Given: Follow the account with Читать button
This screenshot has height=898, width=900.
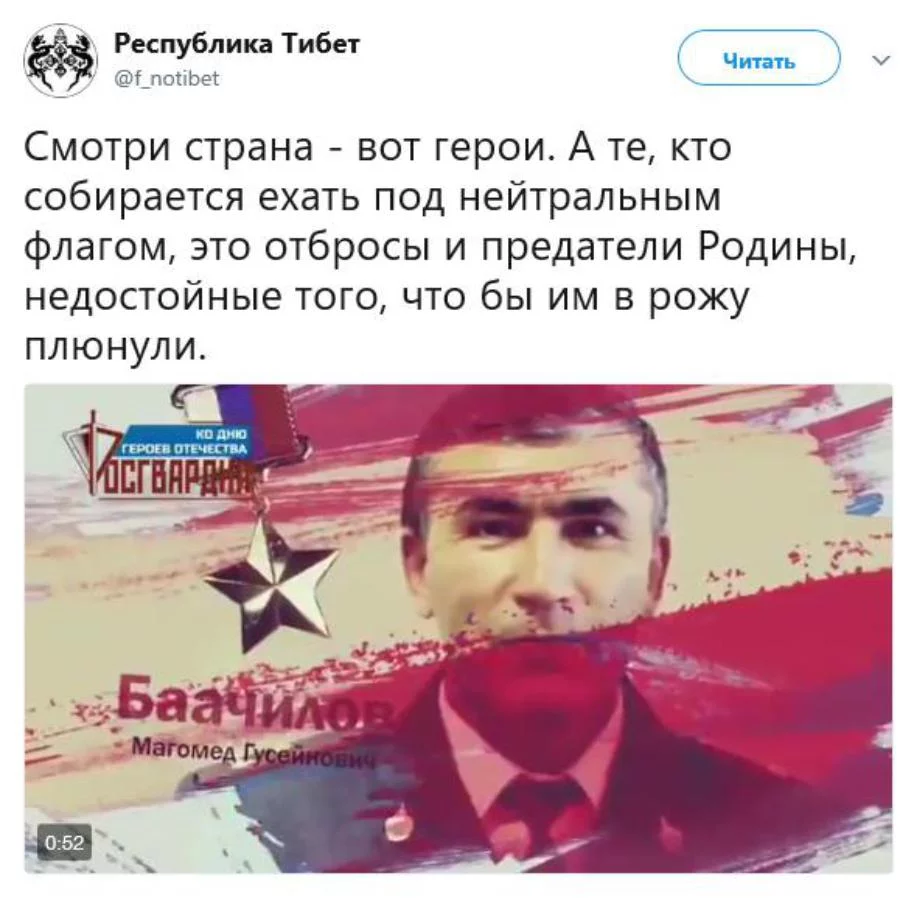Looking at the screenshot, I should (759, 60).
